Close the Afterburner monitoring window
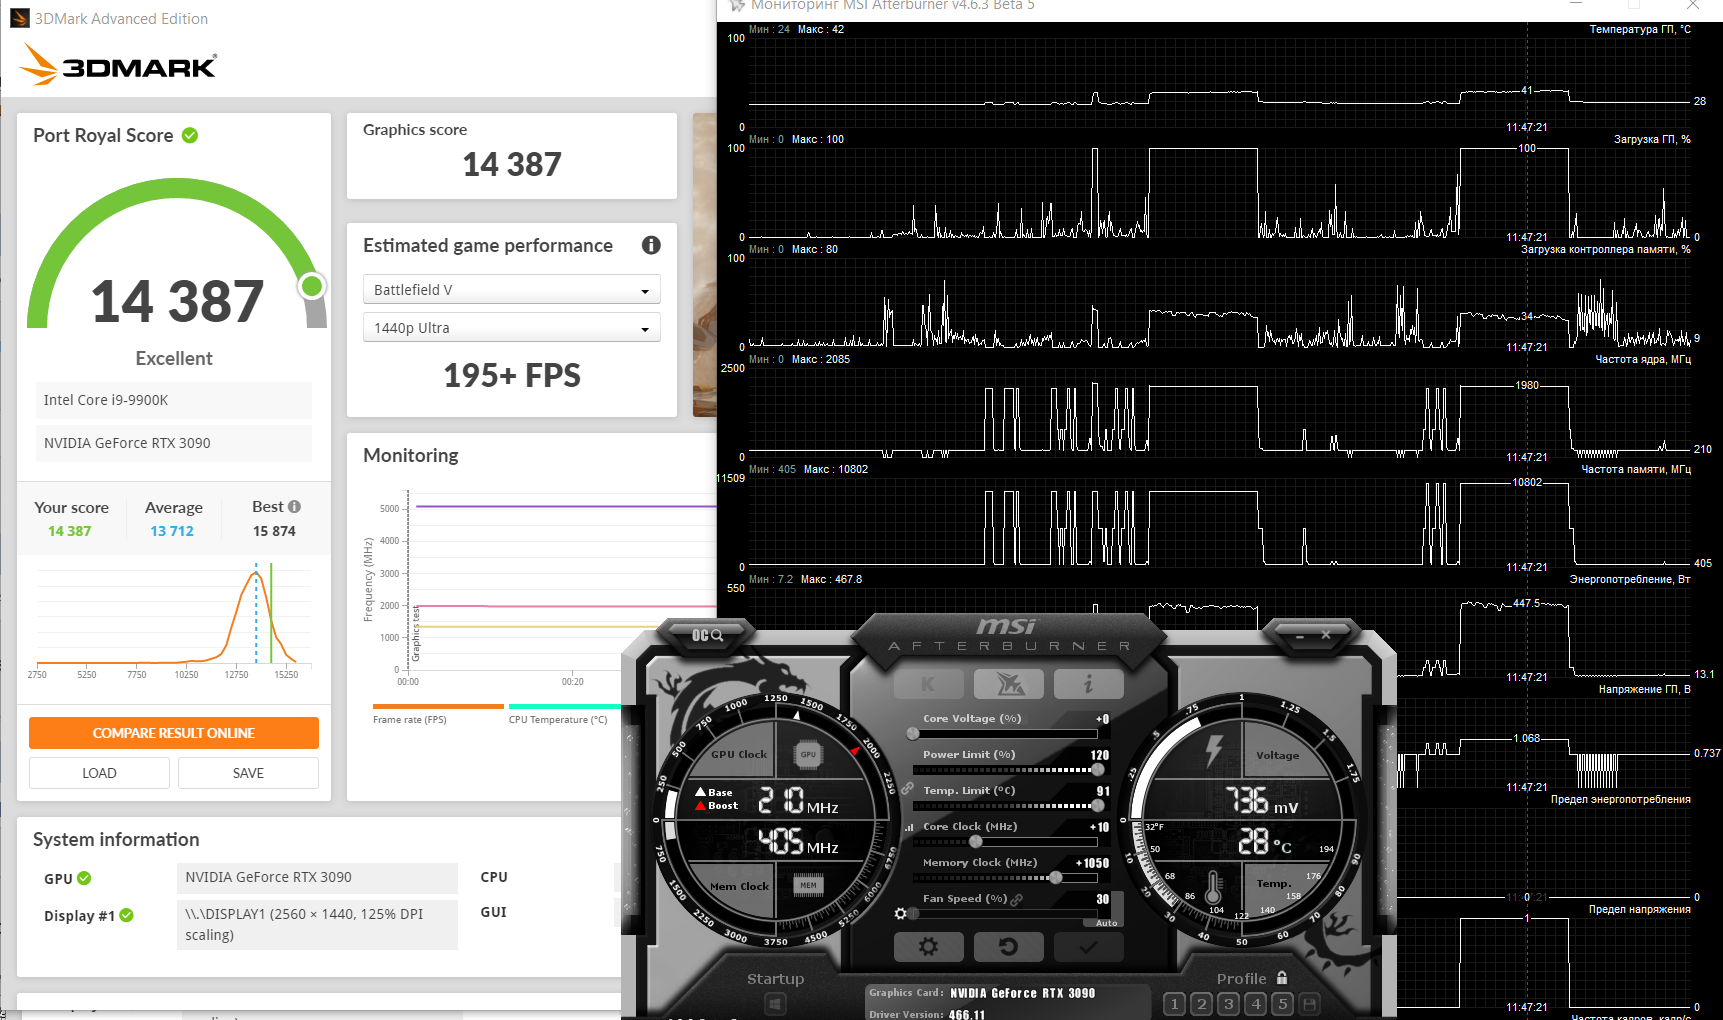The height and width of the screenshot is (1020, 1723). tap(1693, 5)
